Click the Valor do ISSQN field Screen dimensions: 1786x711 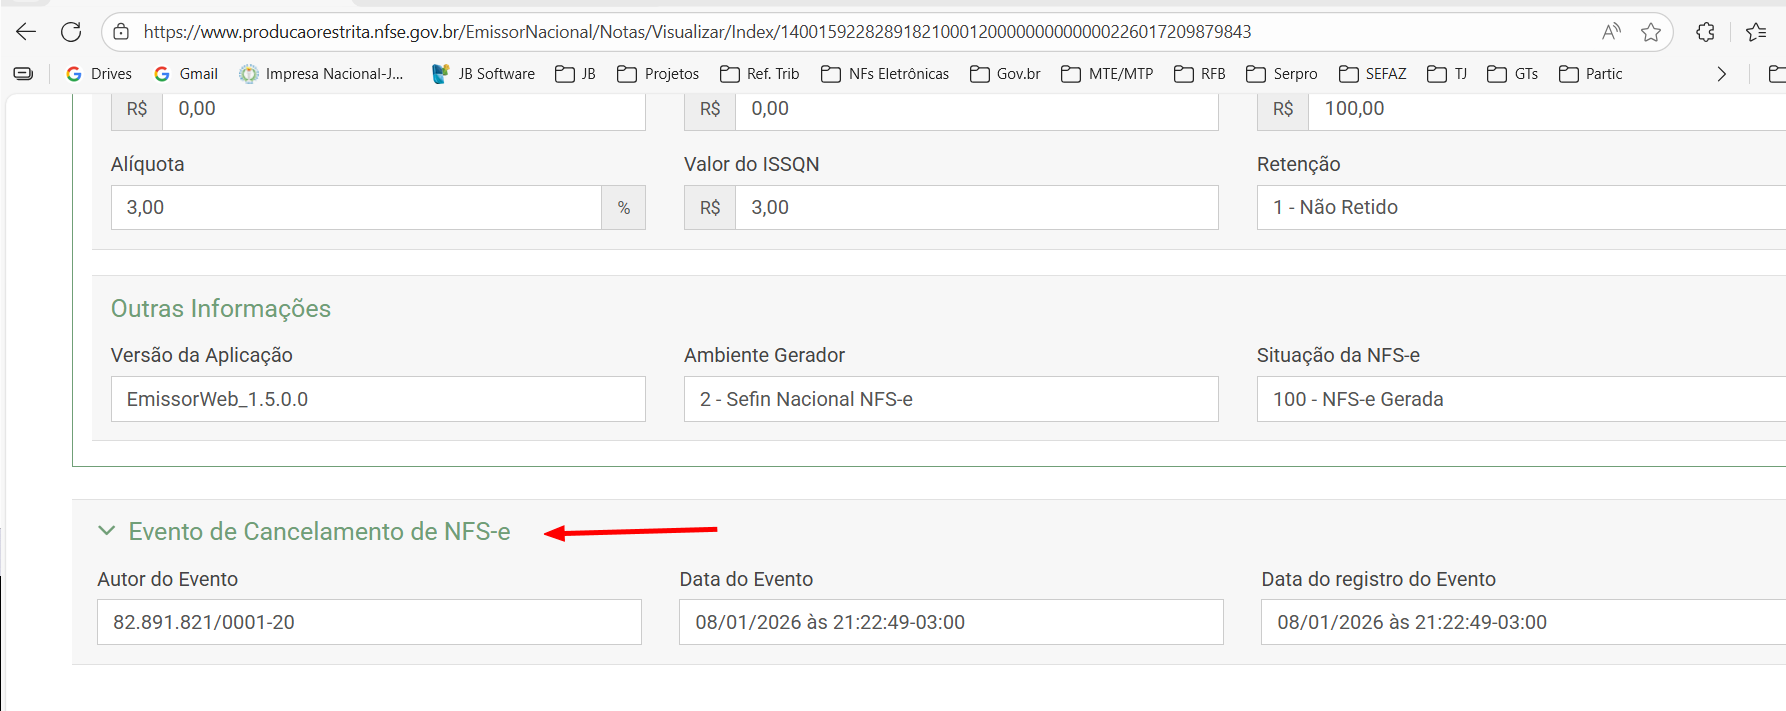[x=975, y=207]
